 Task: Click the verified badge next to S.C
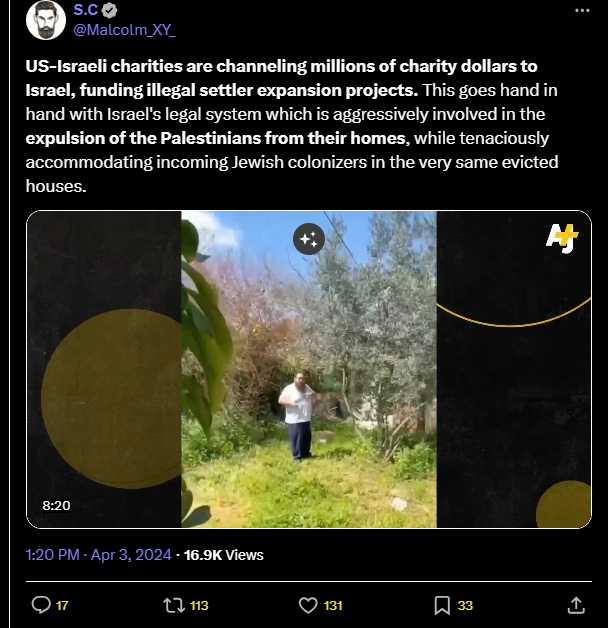110,10
